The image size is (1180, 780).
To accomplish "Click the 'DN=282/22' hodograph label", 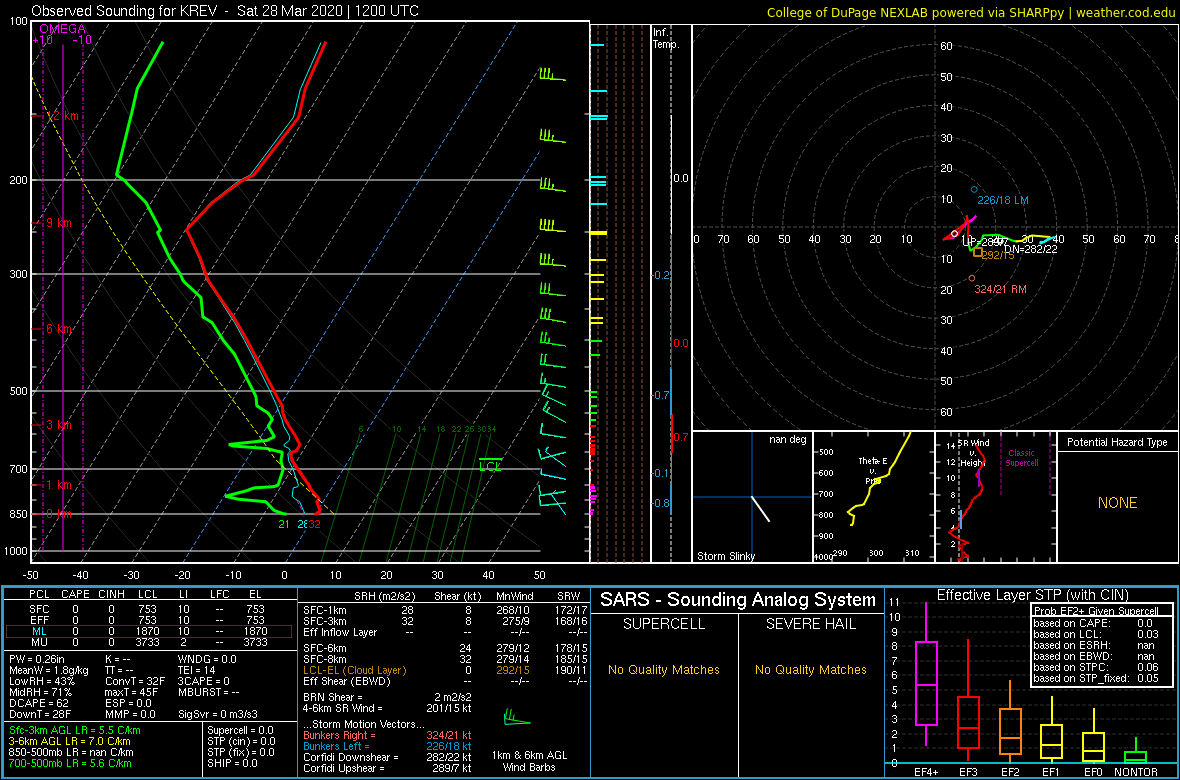I will (1031, 249).
